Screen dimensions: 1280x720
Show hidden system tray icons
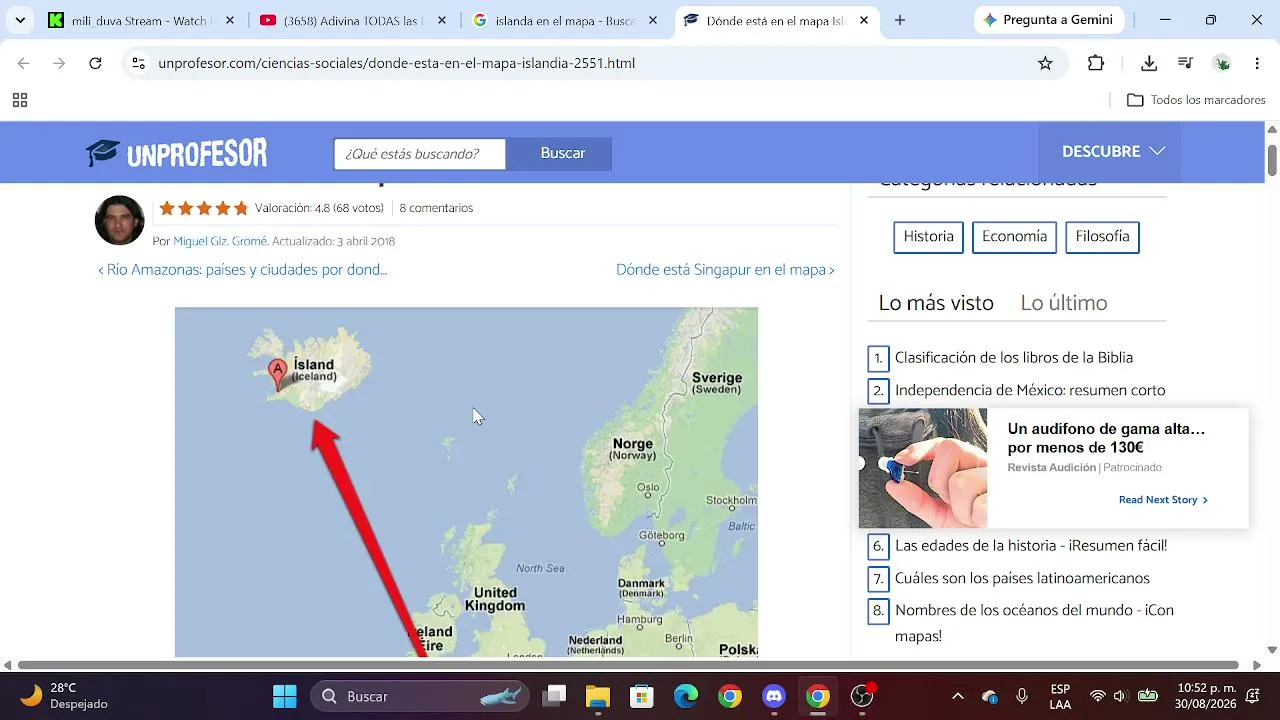(x=958, y=696)
